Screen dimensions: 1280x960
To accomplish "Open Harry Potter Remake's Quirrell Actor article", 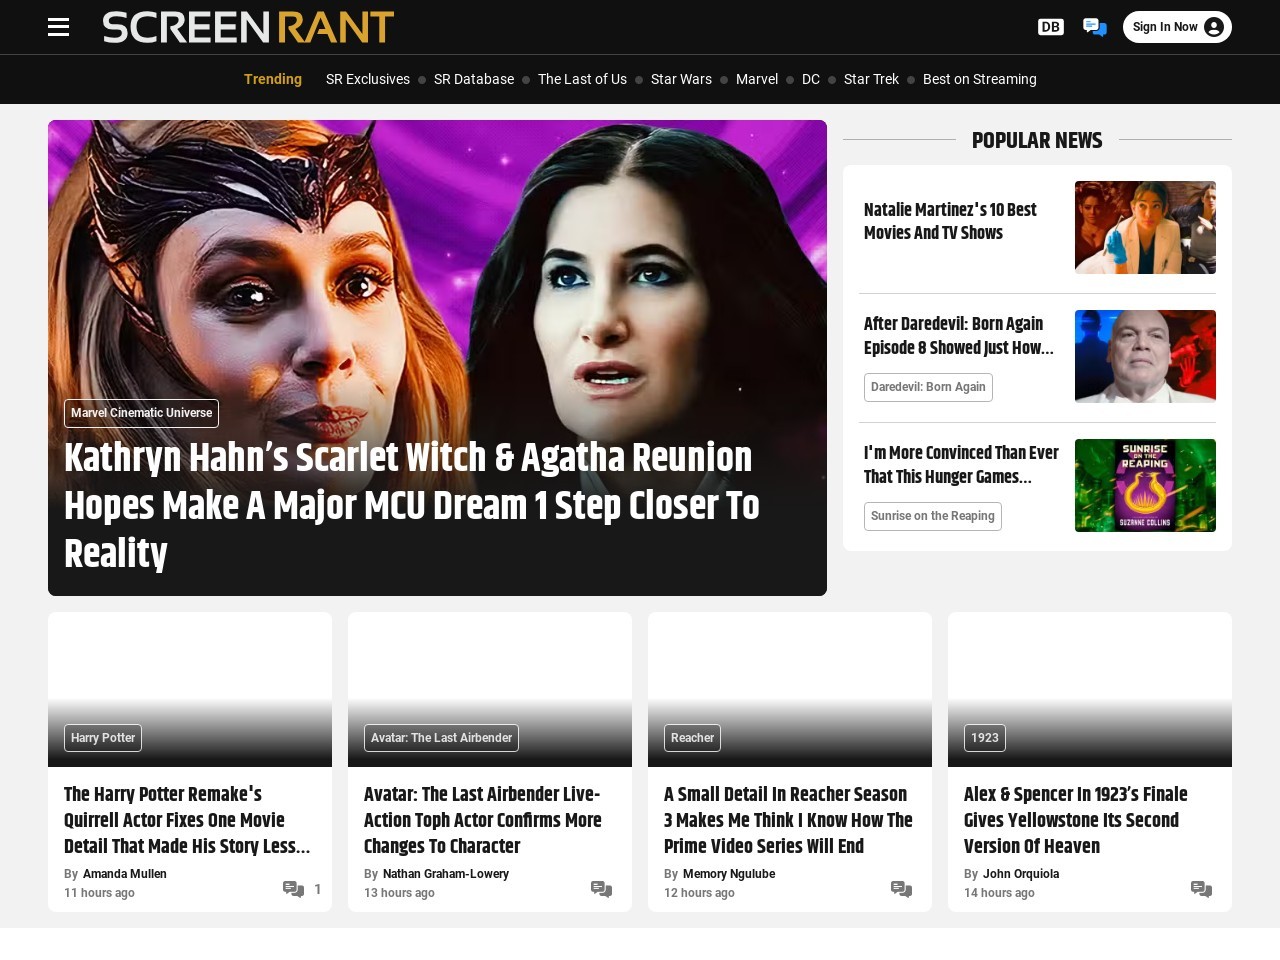I will click(x=187, y=820).
